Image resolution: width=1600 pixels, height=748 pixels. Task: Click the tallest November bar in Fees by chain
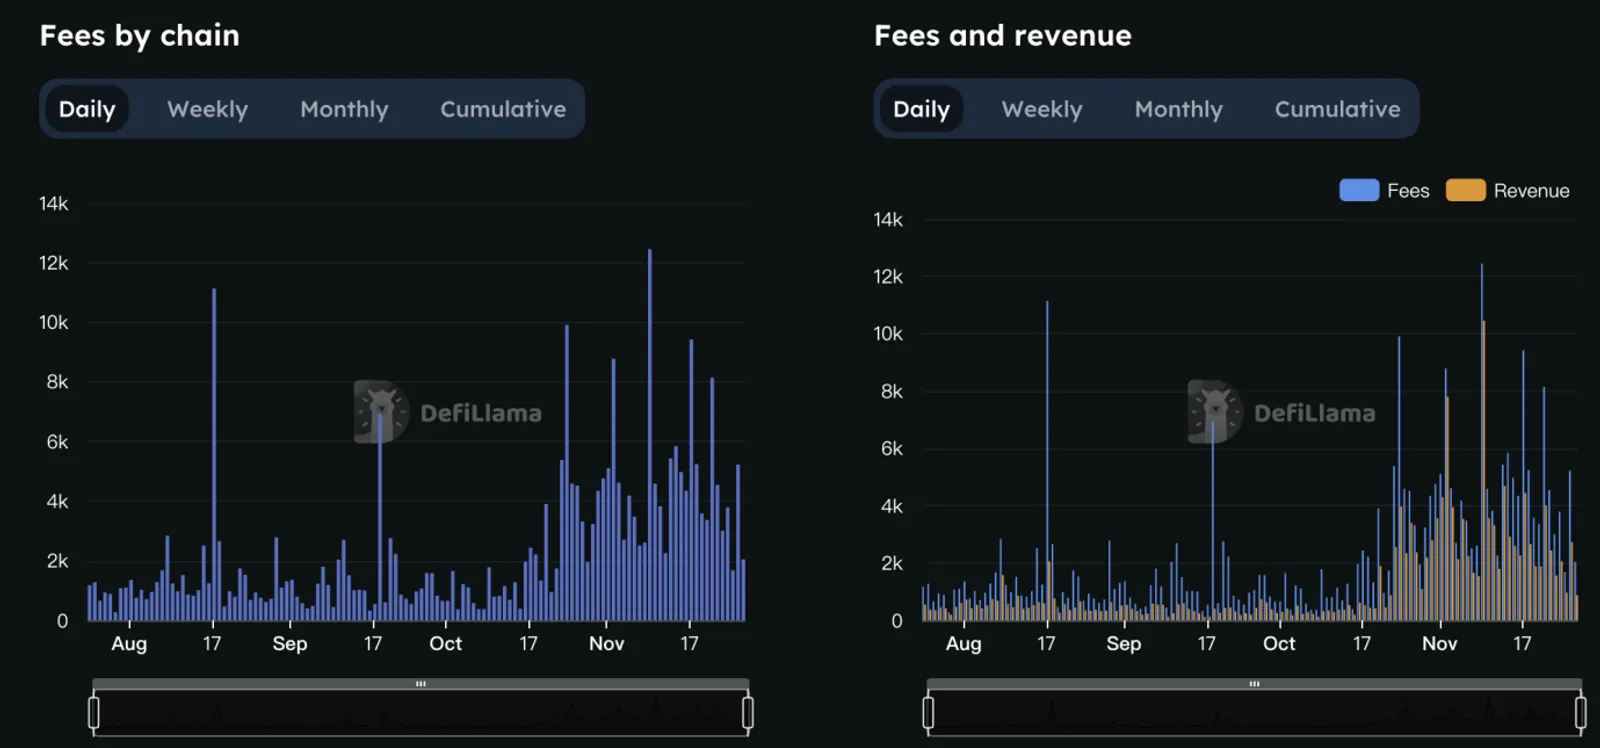[650, 435]
